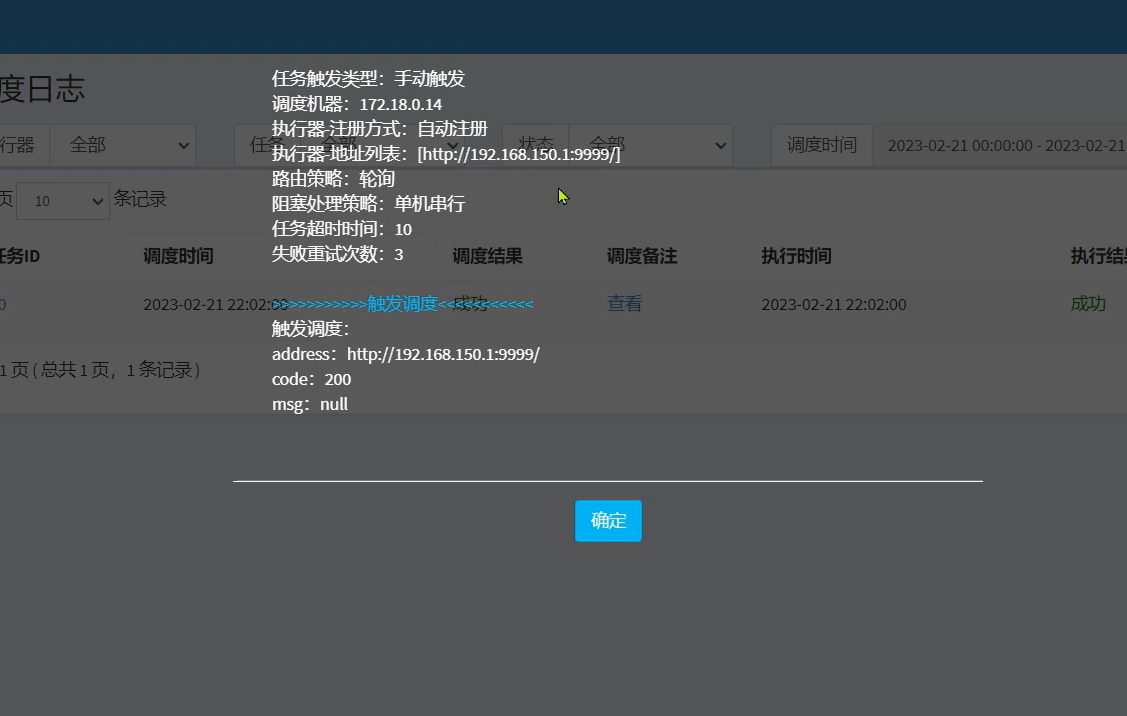
Task: Open the 状态 全部 dropdown
Action: coord(650,145)
